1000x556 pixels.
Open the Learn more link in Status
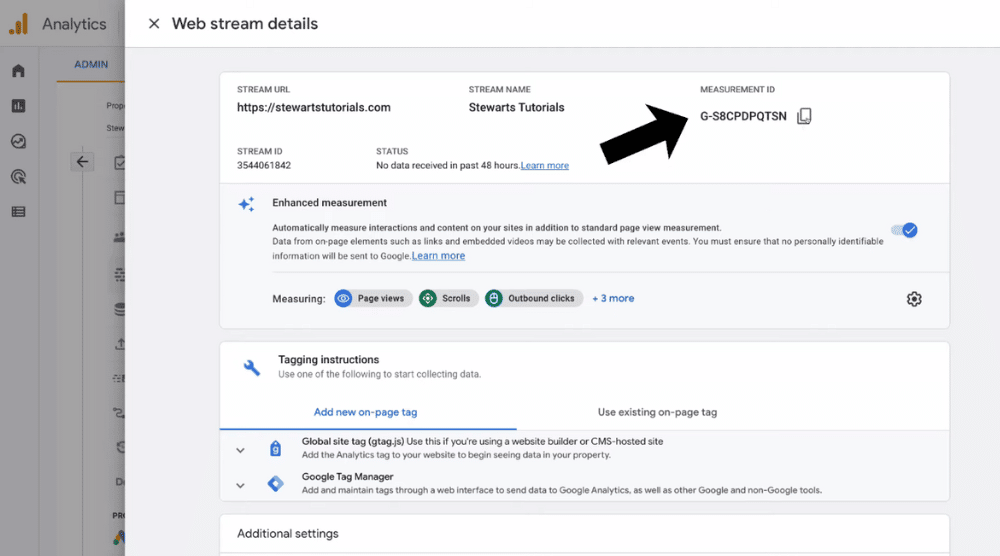(545, 165)
